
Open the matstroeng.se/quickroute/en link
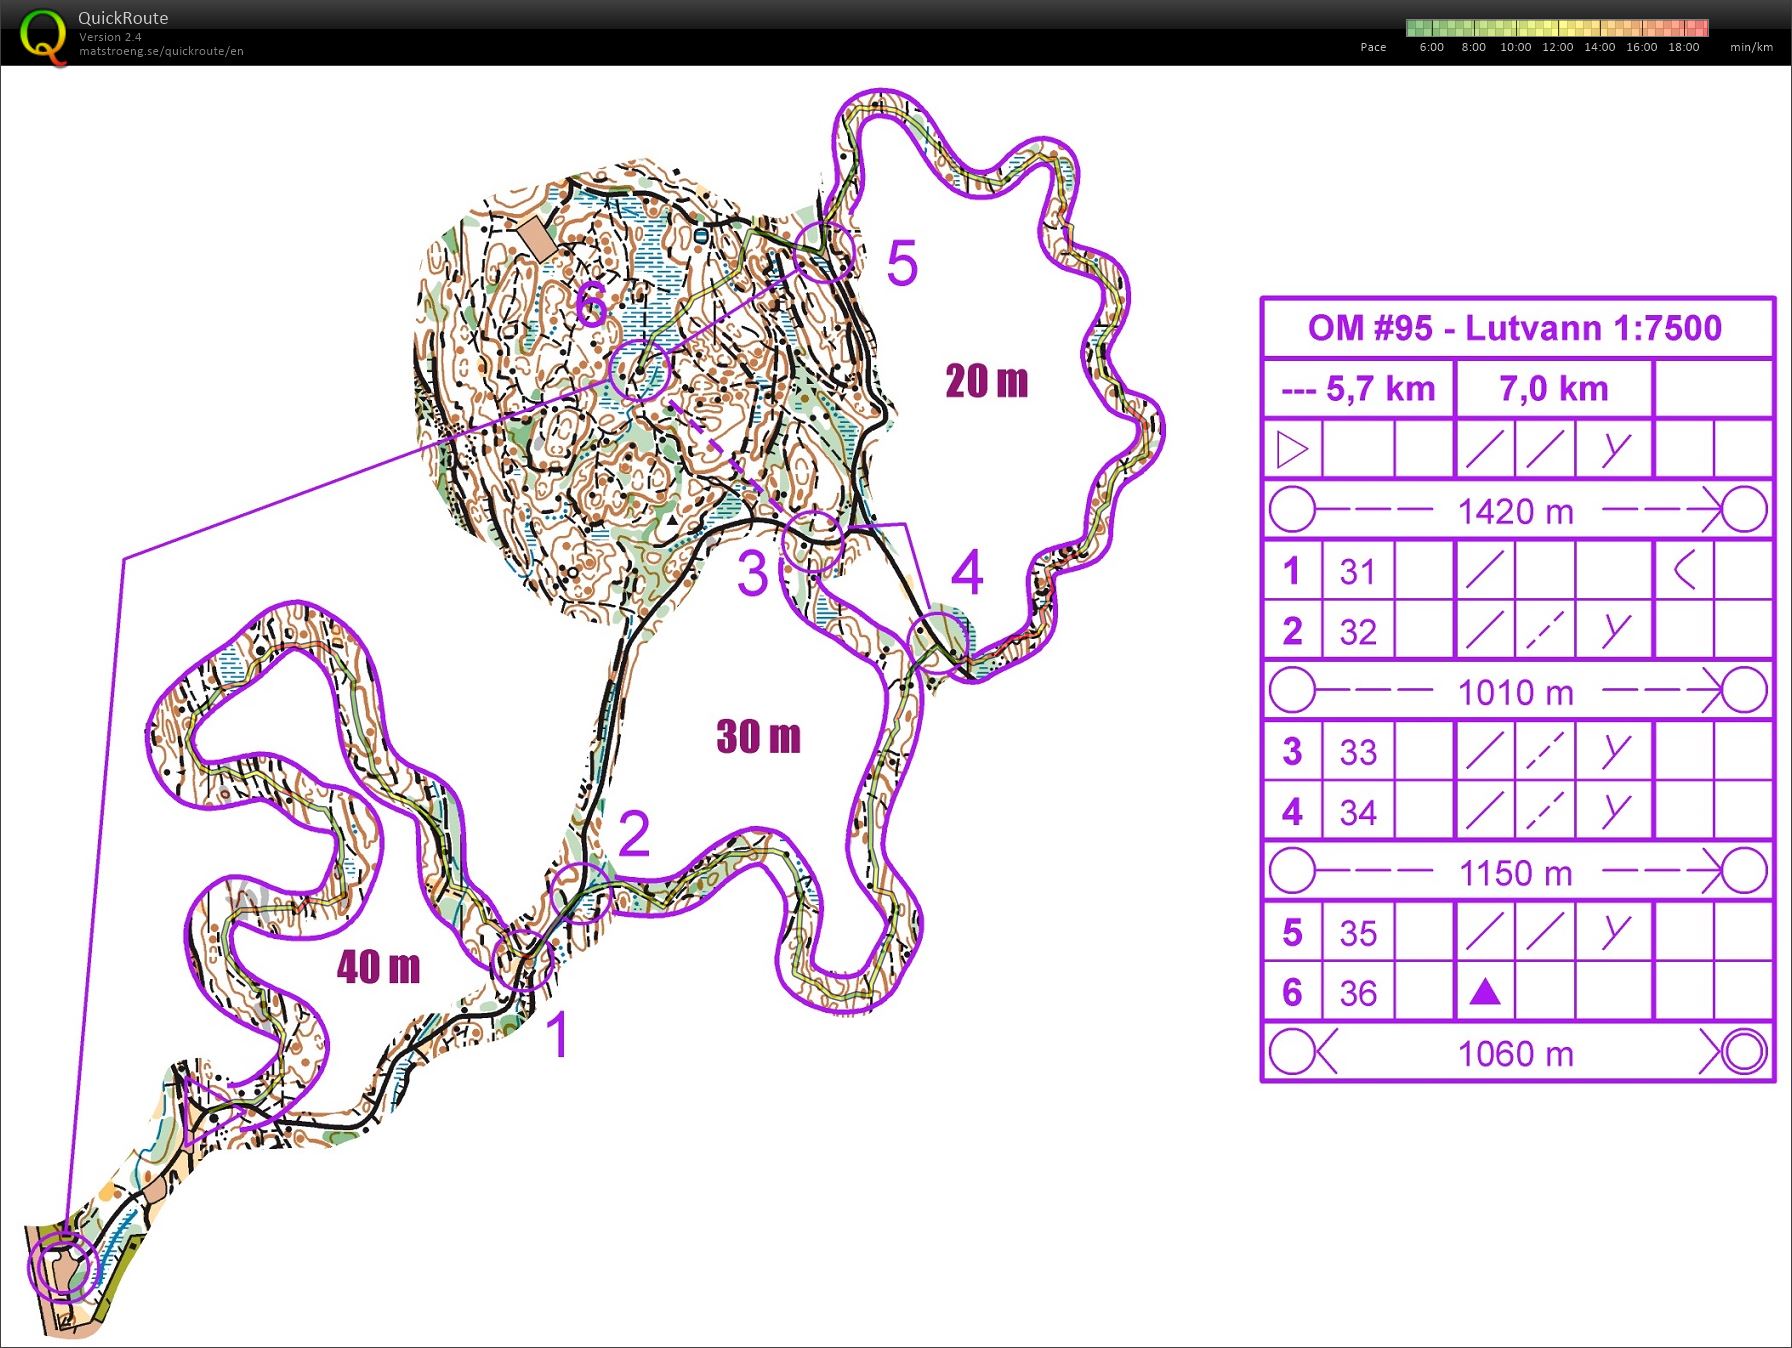pos(161,51)
